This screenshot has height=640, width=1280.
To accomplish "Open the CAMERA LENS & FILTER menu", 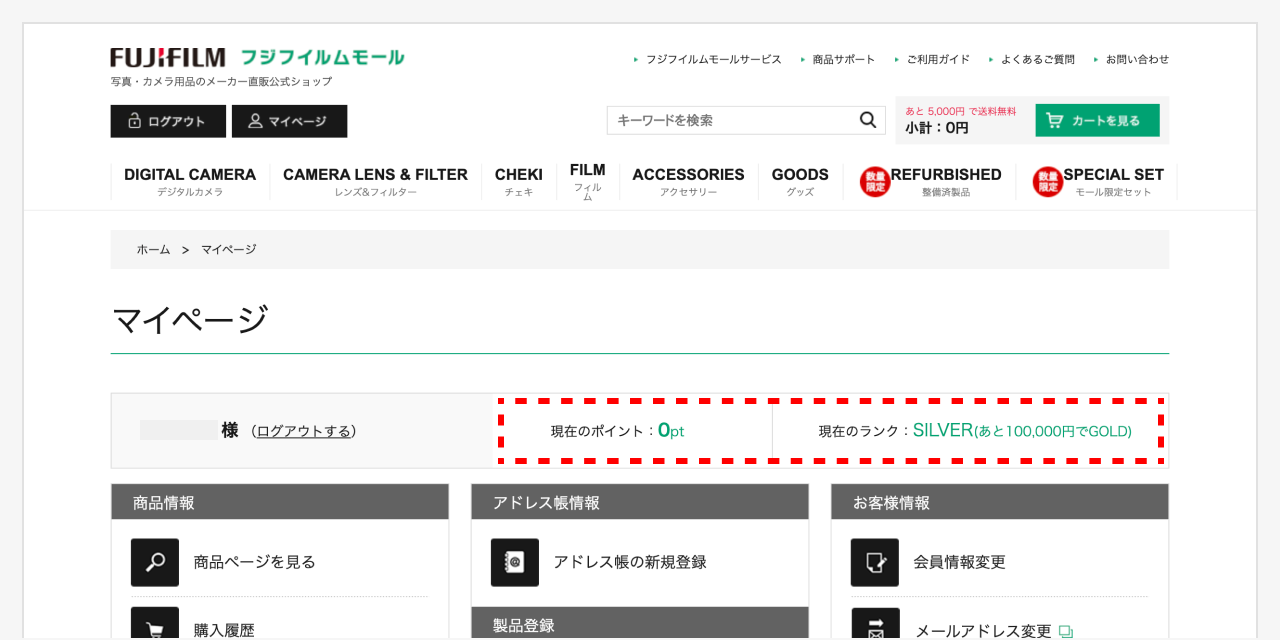I will (375, 181).
